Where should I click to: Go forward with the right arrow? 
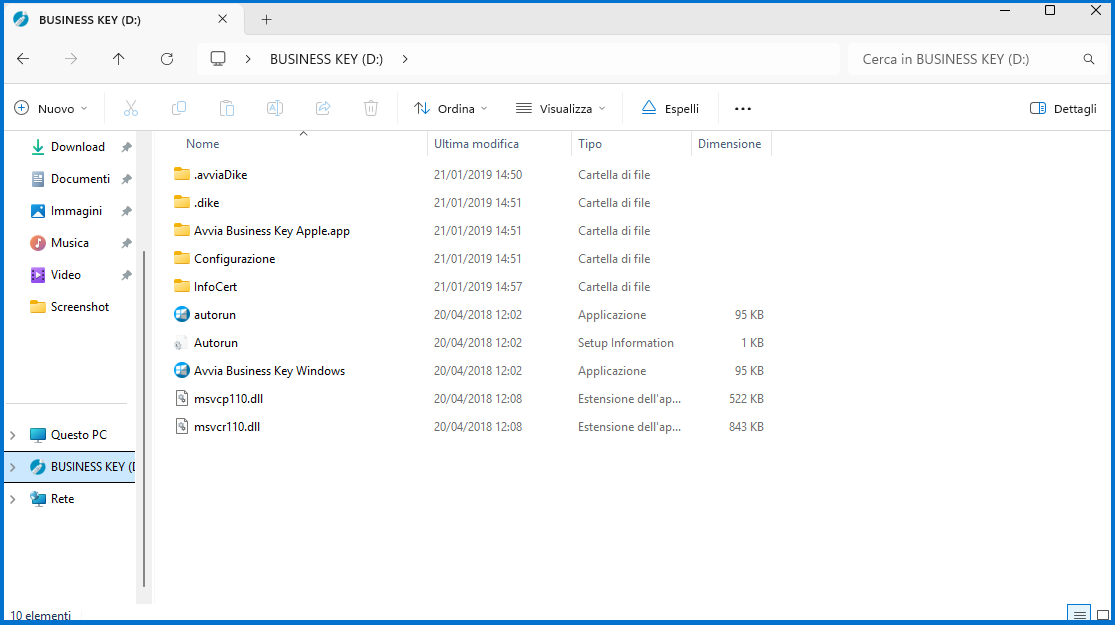coord(71,59)
